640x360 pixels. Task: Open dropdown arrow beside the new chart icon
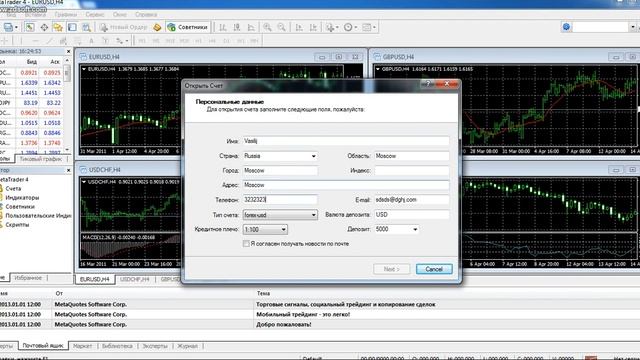[x=16, y=27]
